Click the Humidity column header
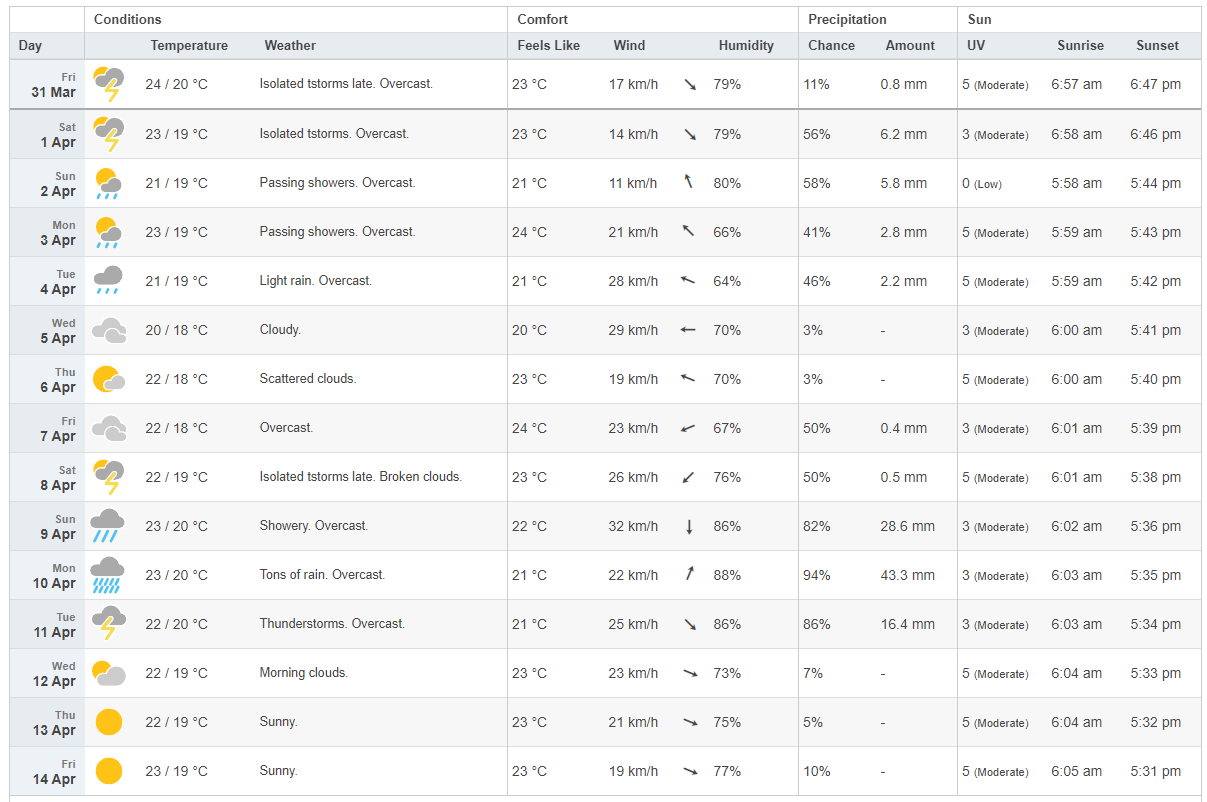1207x802 pixels. tap(746, 46)
